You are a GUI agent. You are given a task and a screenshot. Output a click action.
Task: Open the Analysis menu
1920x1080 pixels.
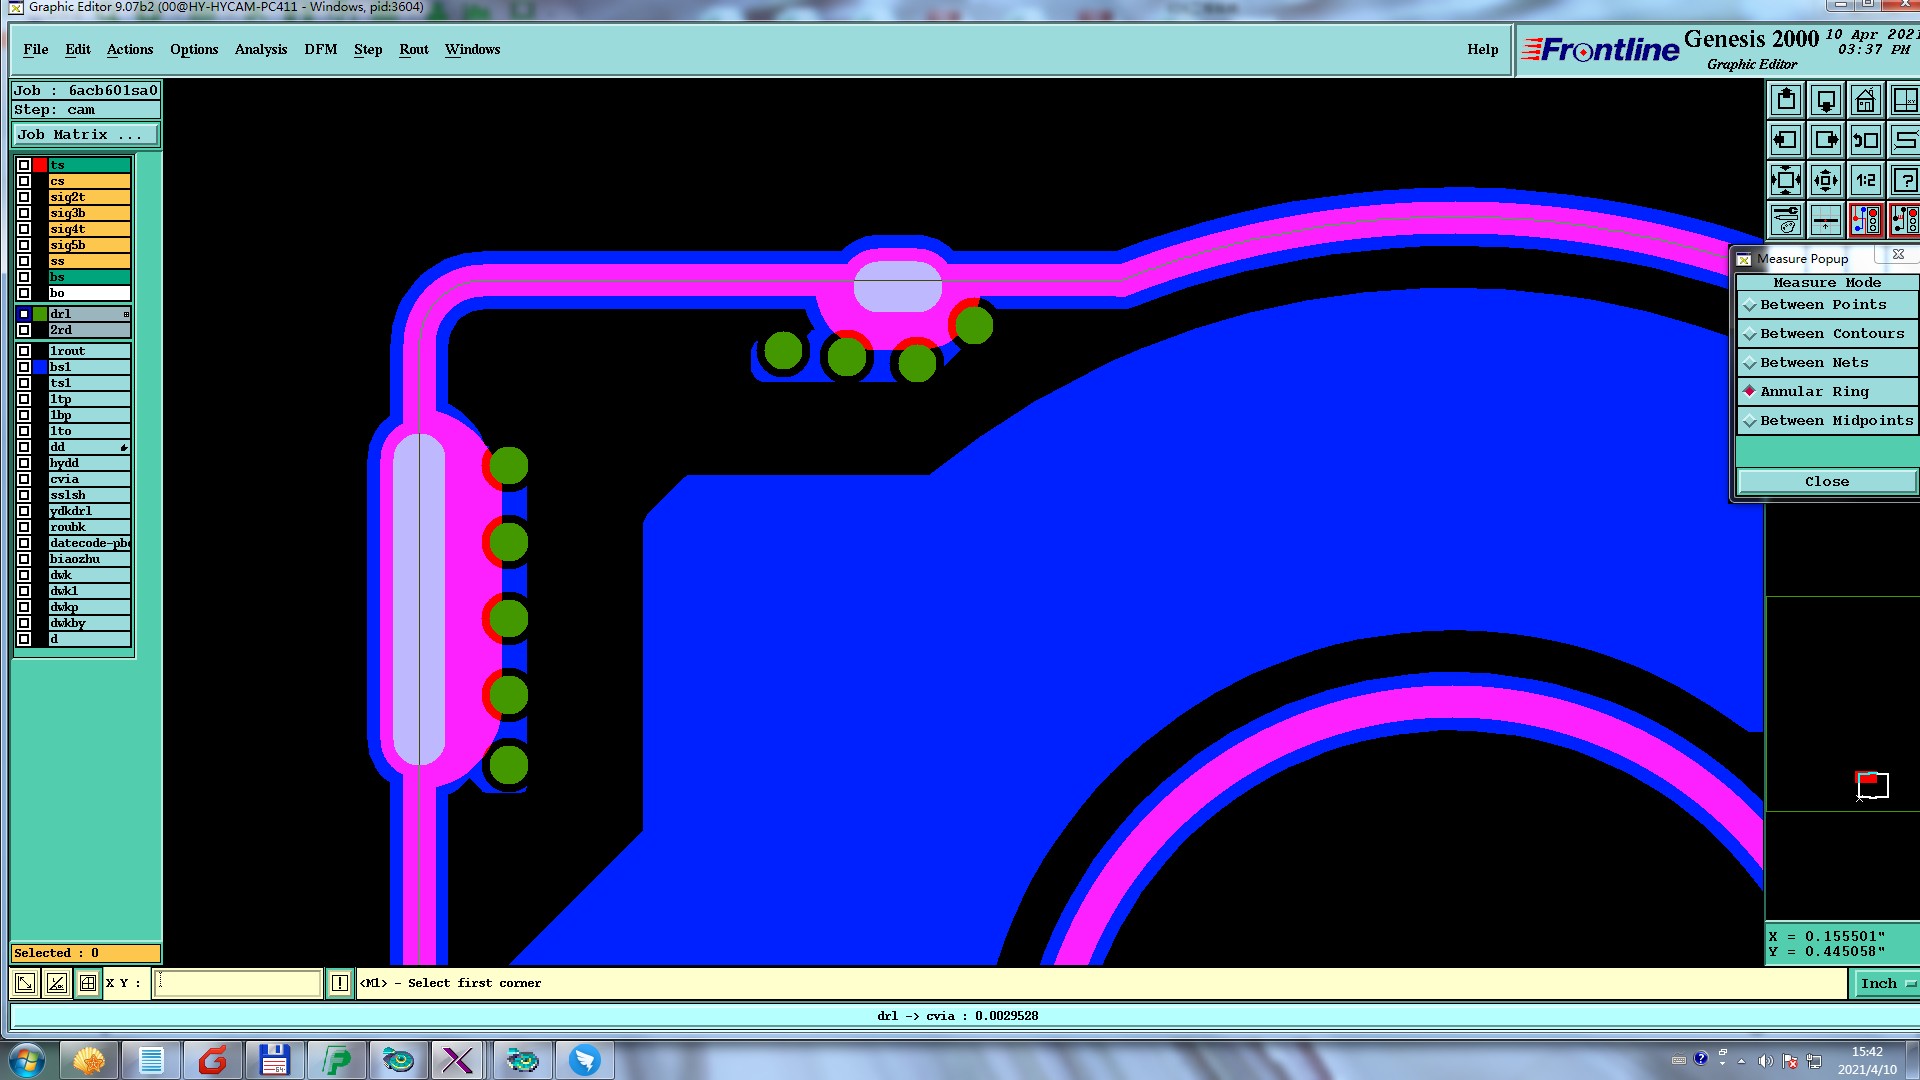(260, 49)
